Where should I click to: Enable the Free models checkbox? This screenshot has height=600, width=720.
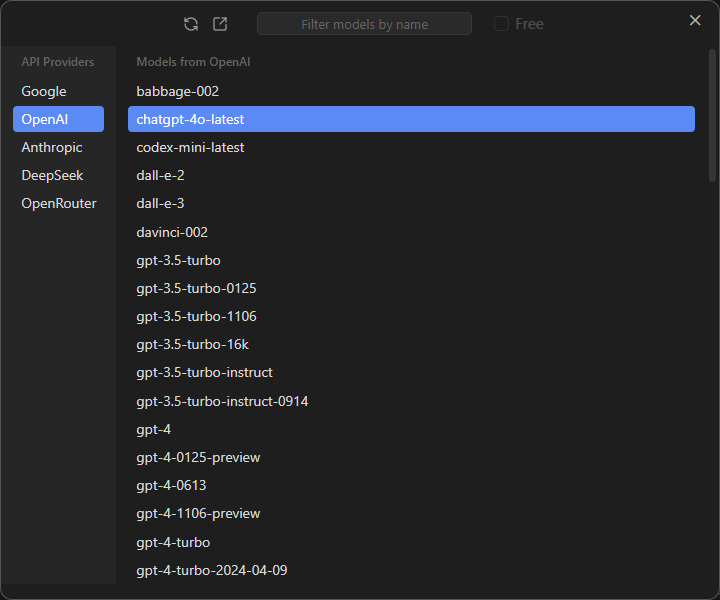[x=502, y=24]
